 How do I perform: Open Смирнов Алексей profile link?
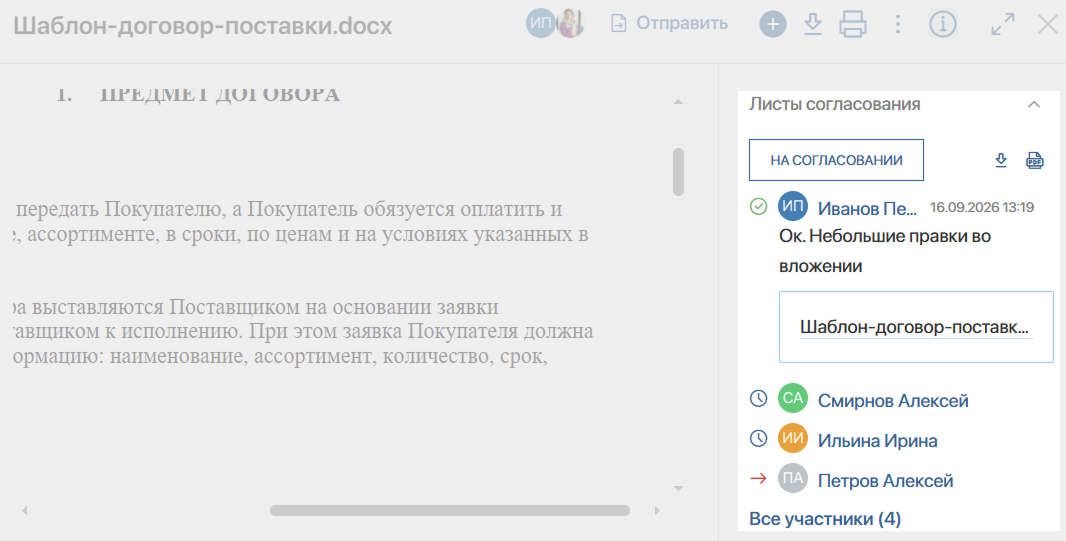tap(893, 401)
